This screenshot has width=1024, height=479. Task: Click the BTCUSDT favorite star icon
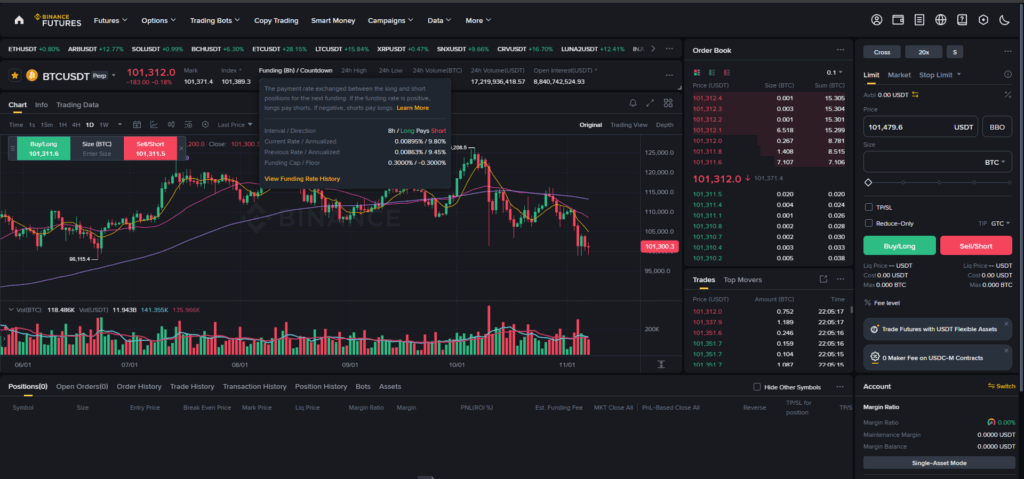[x=15, y=75]
